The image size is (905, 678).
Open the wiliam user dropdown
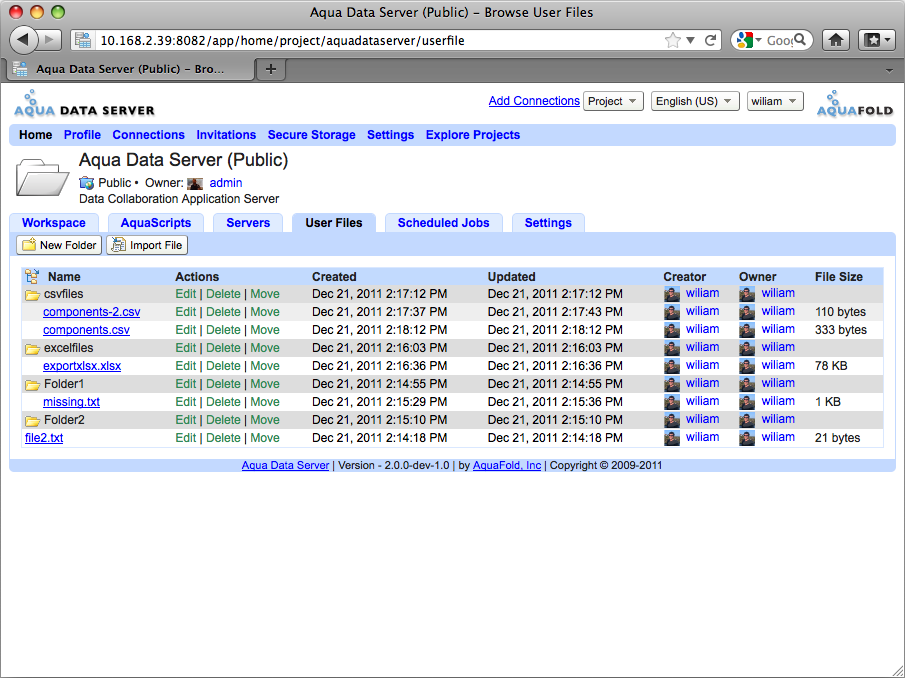[775, 101]
